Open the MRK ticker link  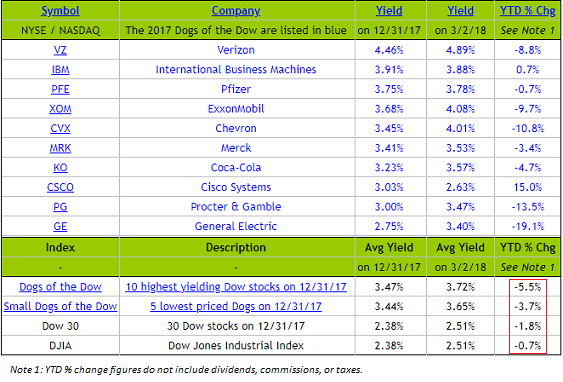pos(60,148)
